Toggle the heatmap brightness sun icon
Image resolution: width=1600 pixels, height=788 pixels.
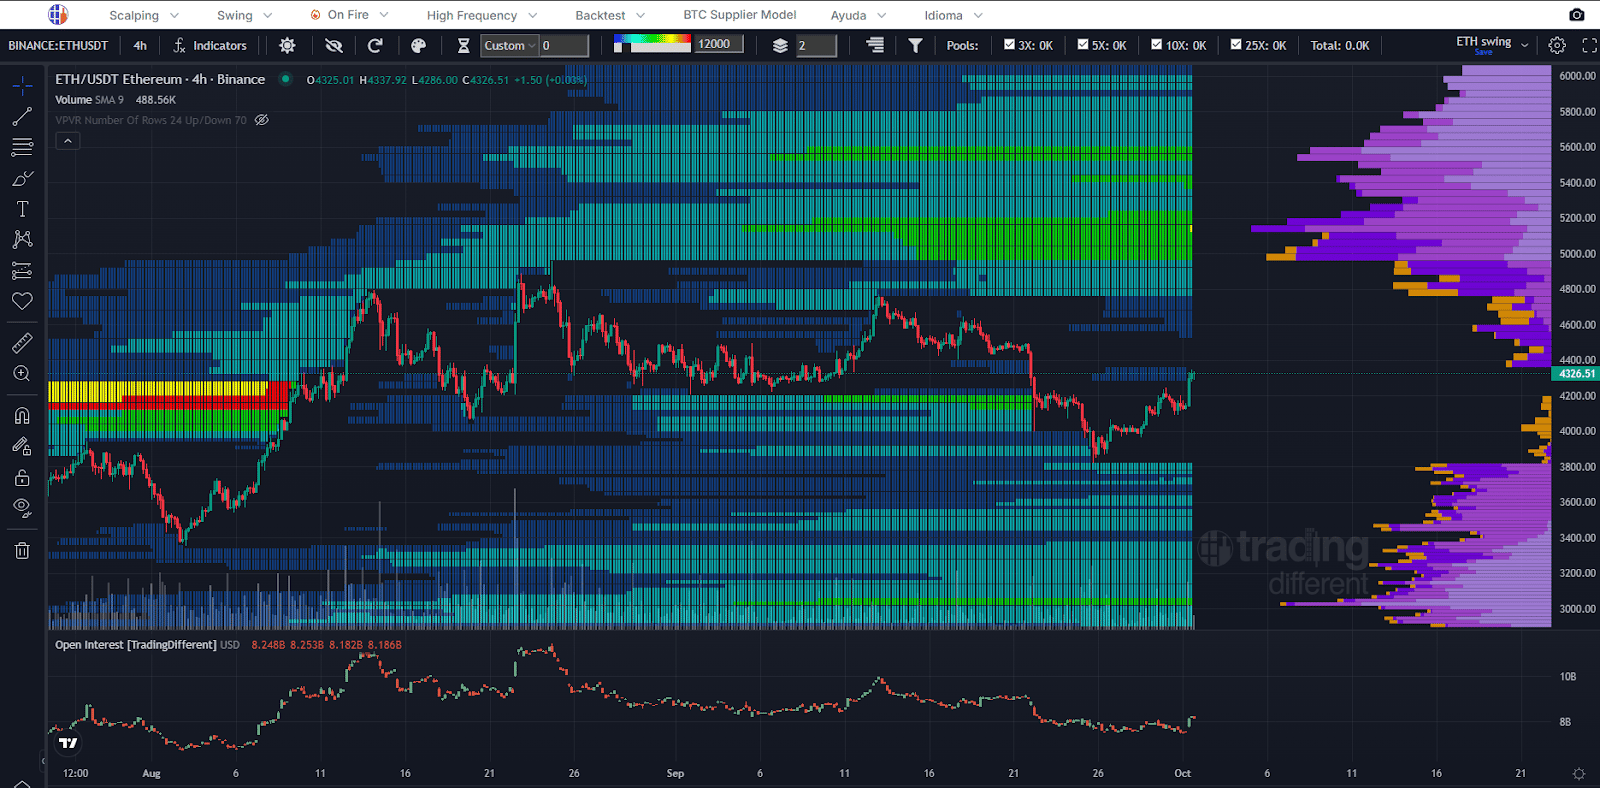point(288,45)
